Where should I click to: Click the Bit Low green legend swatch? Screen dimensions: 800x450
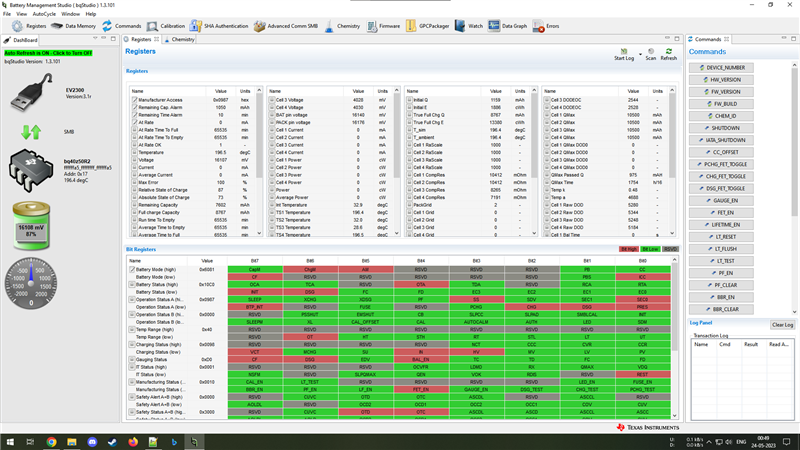point(649,249)
